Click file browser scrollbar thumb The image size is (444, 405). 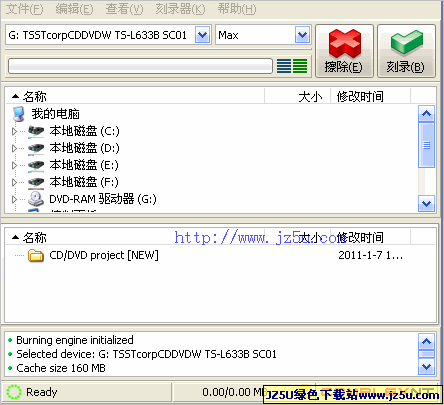tap(426, 145)
